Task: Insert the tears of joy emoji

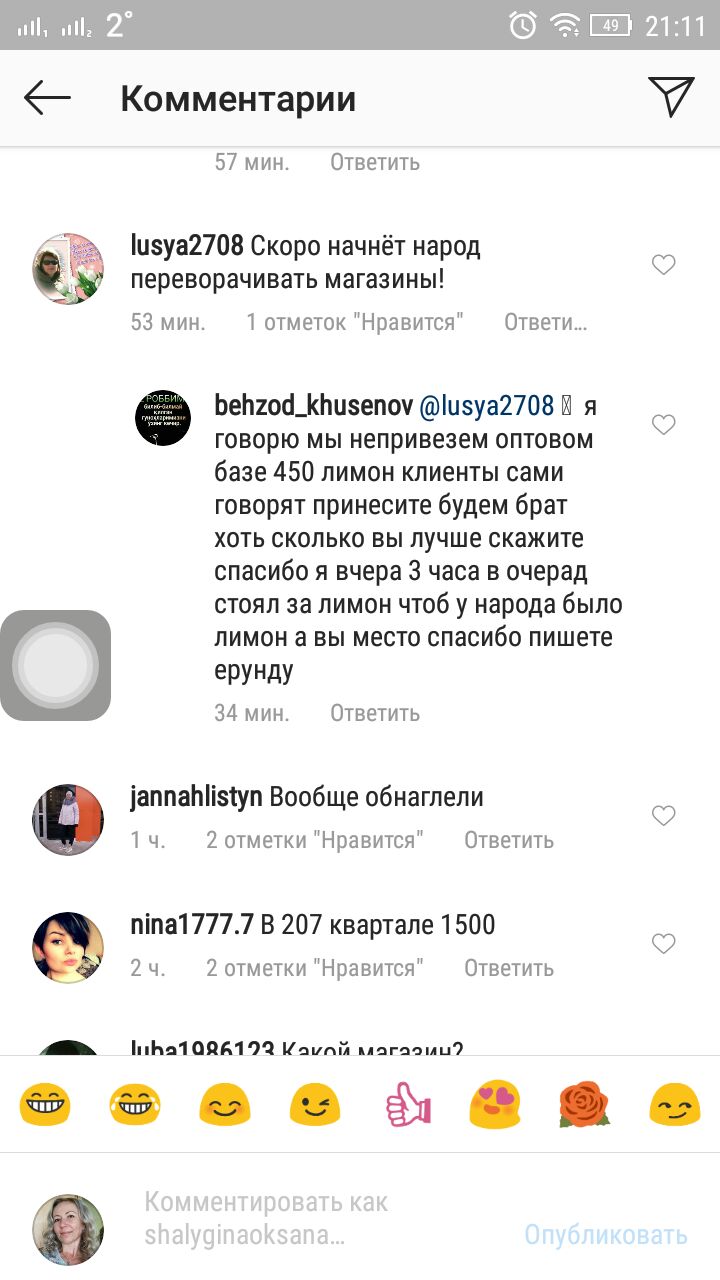Action: (x=135, y=1105)
